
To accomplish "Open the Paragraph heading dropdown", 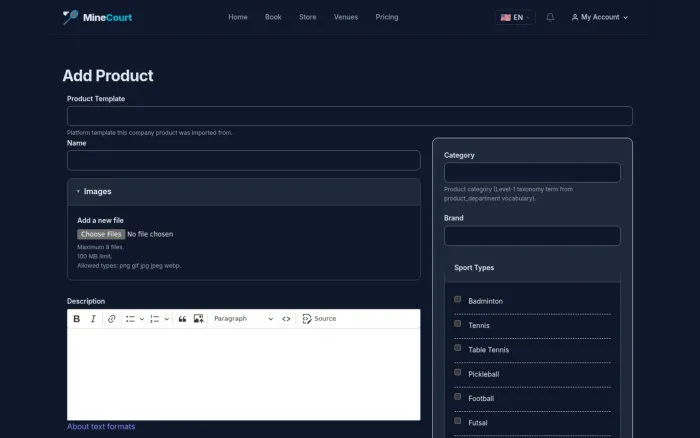I will coord(243,319).
